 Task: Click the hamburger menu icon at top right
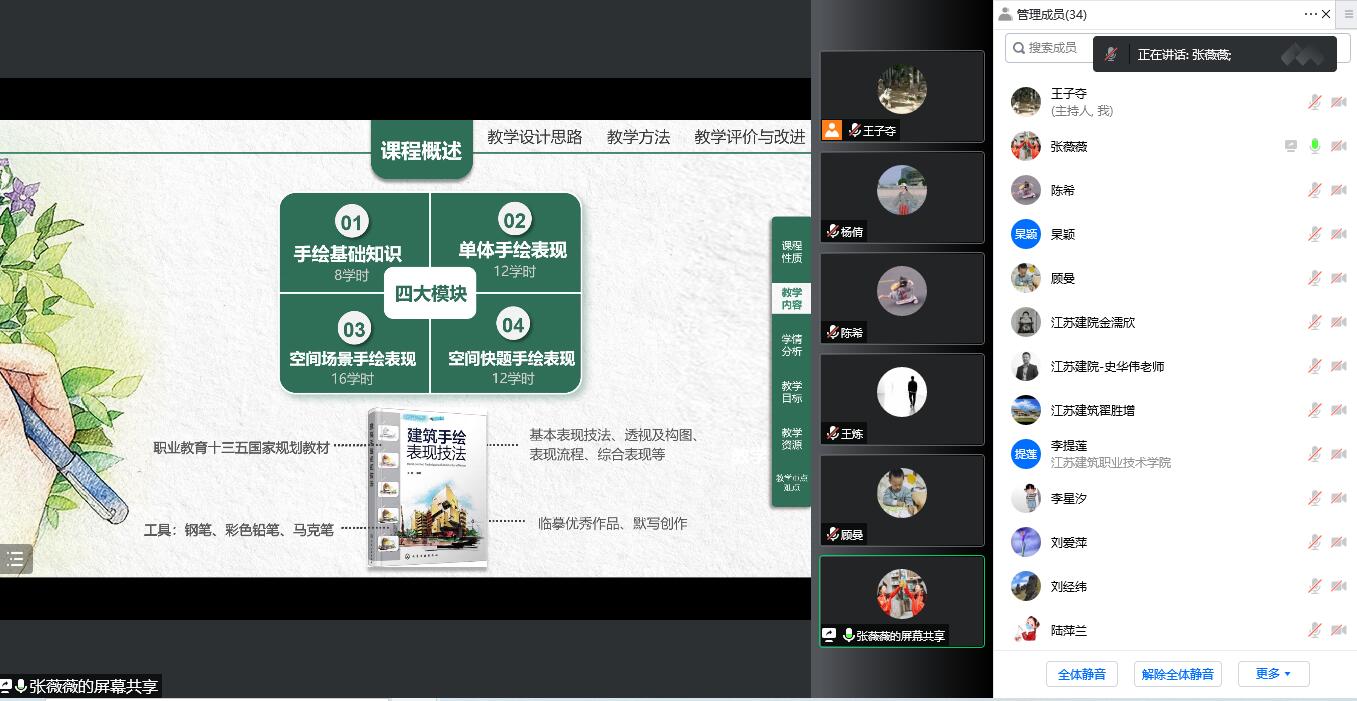click(x=1348, y=14)
